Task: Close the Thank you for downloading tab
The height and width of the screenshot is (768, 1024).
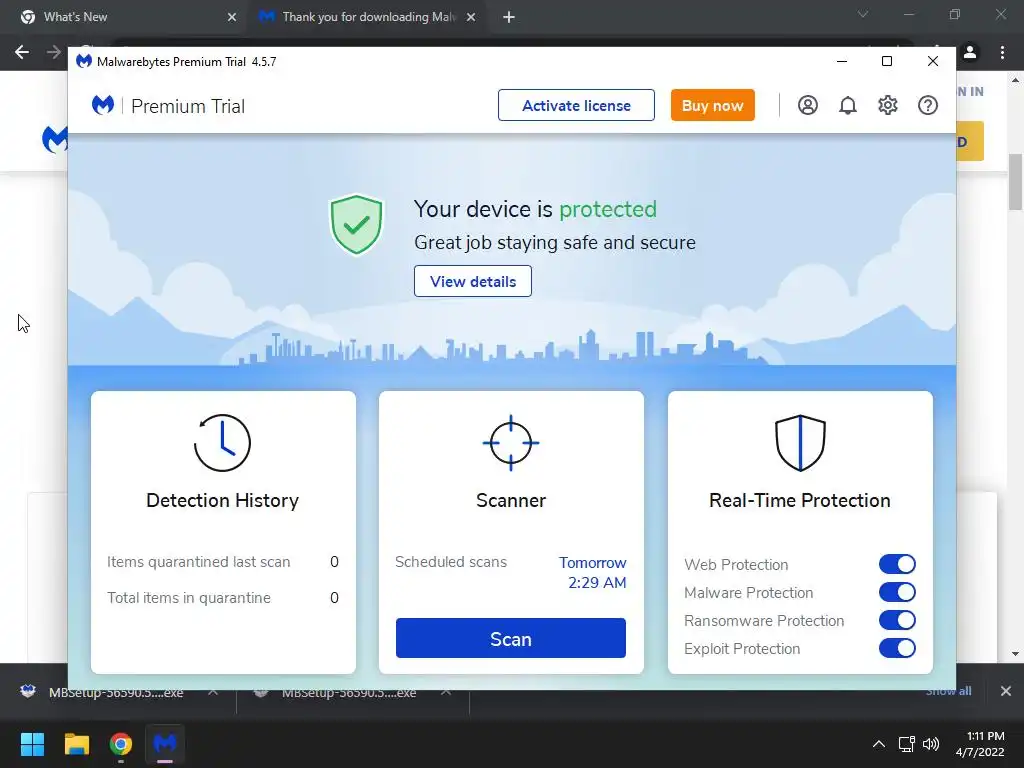Action: [471, 17]
